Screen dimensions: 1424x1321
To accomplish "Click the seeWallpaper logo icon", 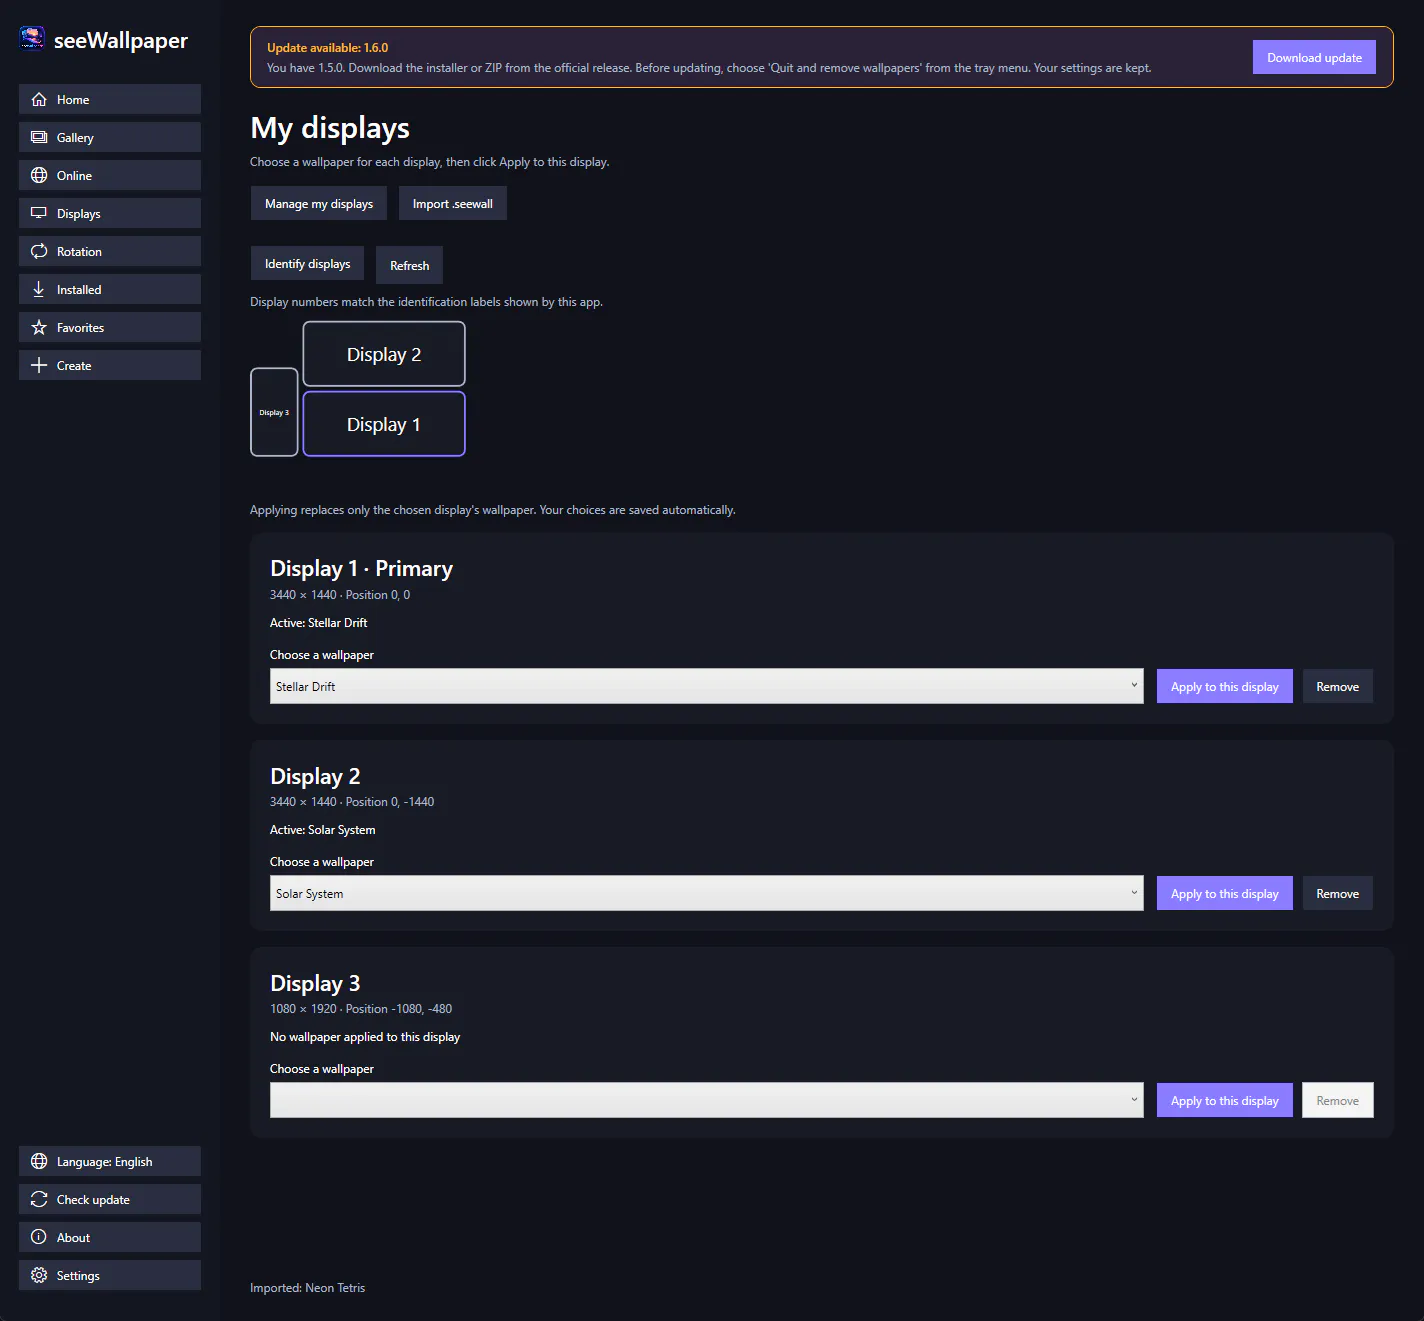I will click(x=32, y=39).
